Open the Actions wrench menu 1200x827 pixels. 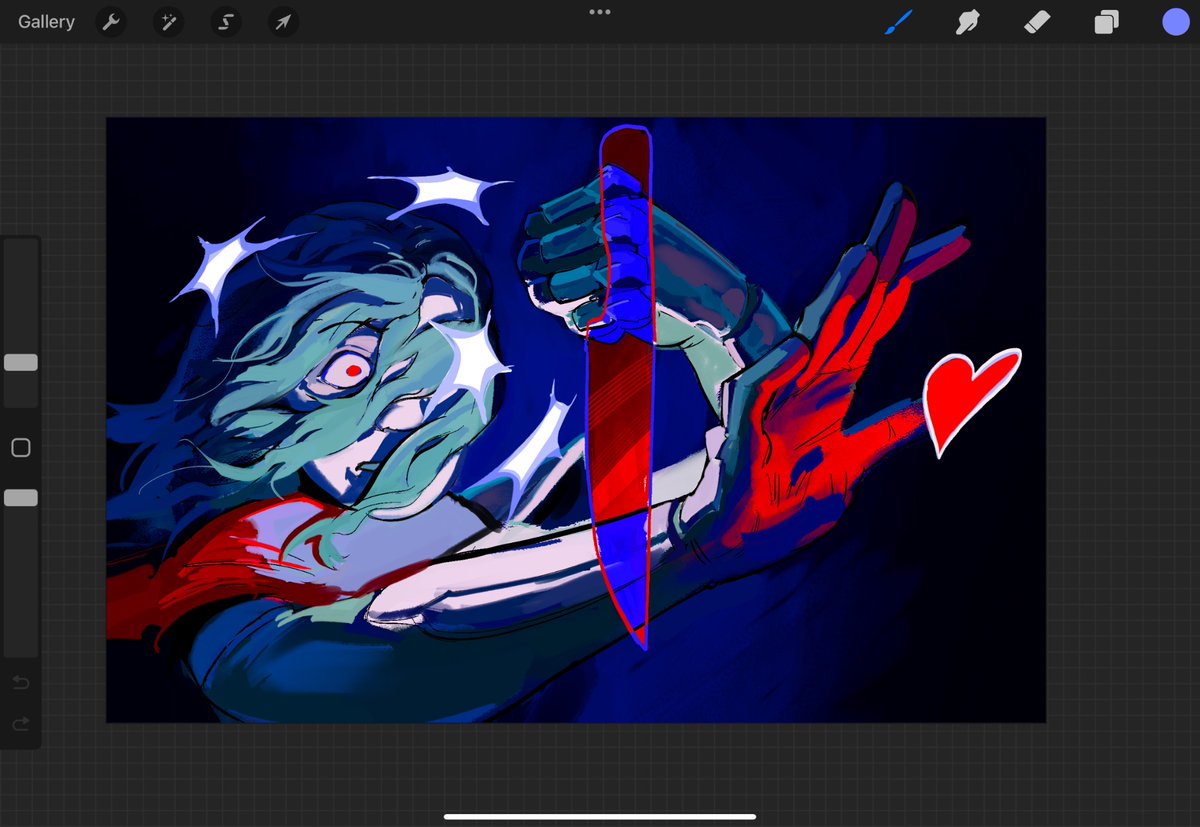111,22
